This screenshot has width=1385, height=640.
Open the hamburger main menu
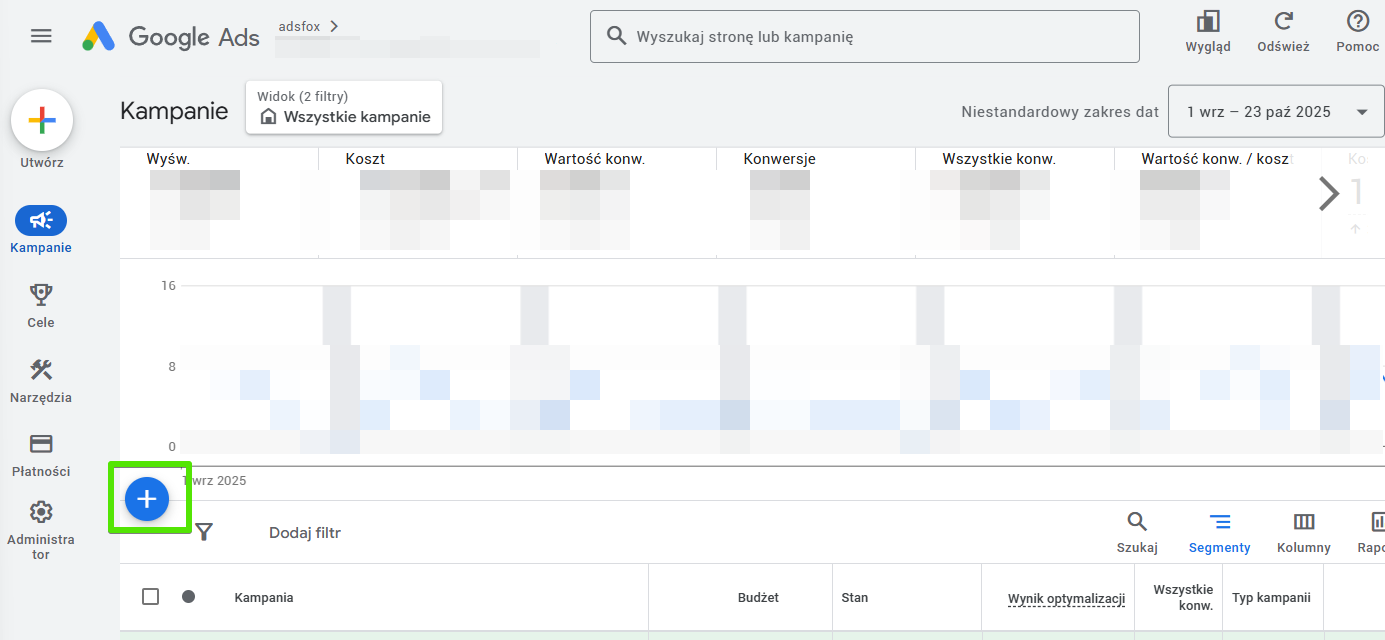point(41,36)
